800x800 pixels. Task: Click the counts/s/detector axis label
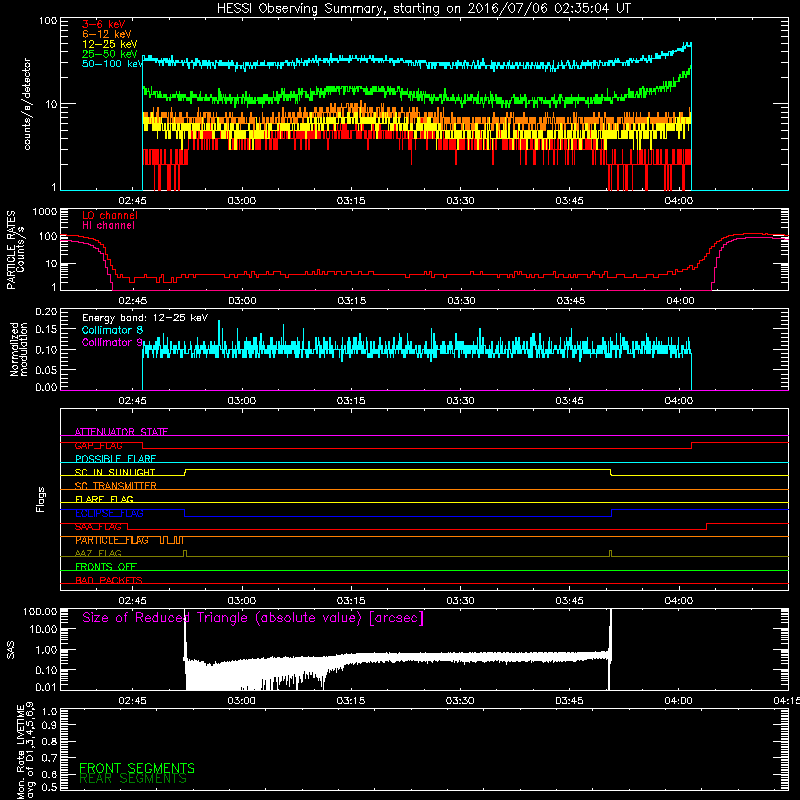pyautogui.click(x=27, y=104)
